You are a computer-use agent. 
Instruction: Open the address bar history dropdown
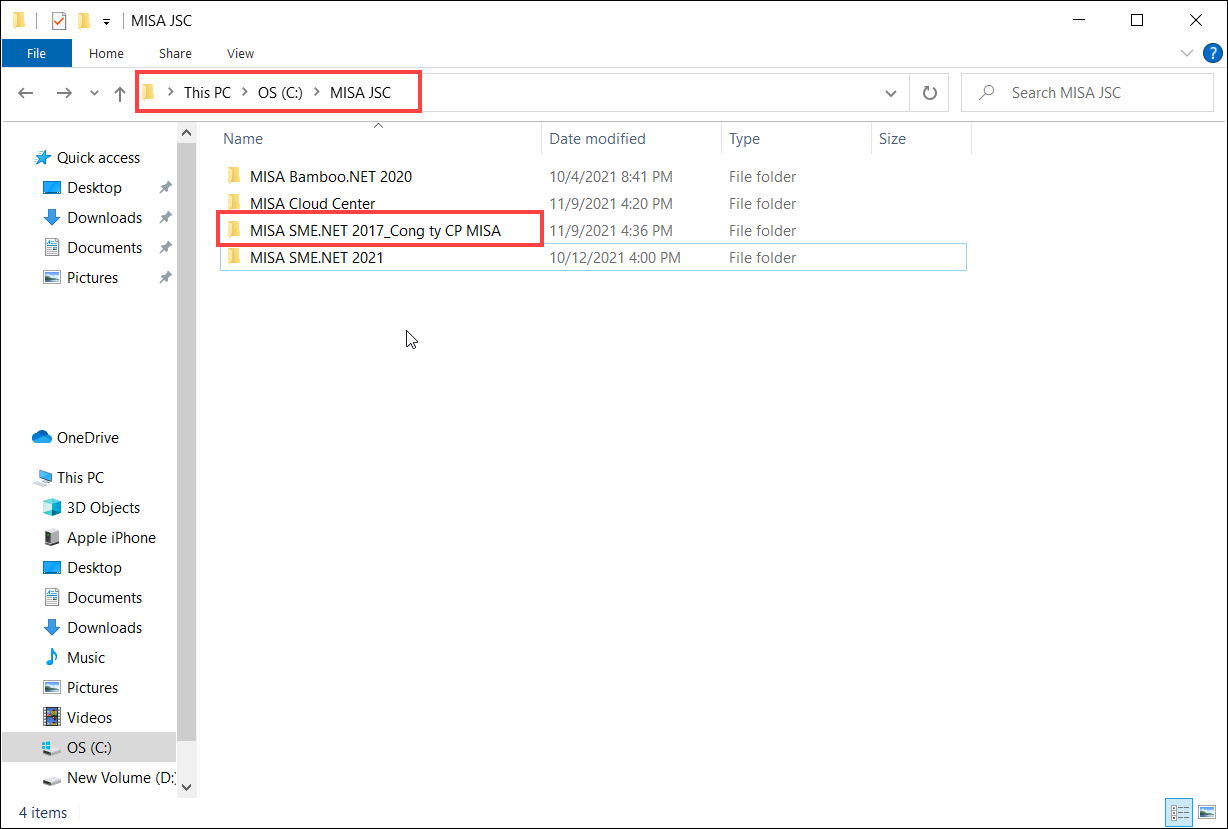coord(891,93)
